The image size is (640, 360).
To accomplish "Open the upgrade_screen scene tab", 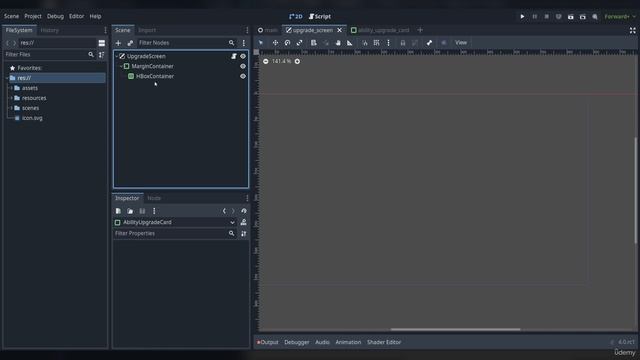I will pyautogui.click(x=312, y=30).
